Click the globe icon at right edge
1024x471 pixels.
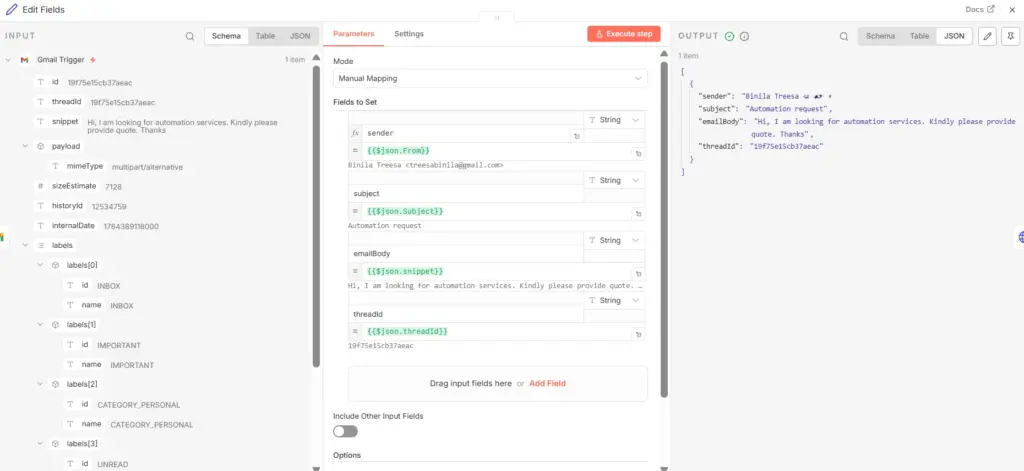click(1020, 238)
